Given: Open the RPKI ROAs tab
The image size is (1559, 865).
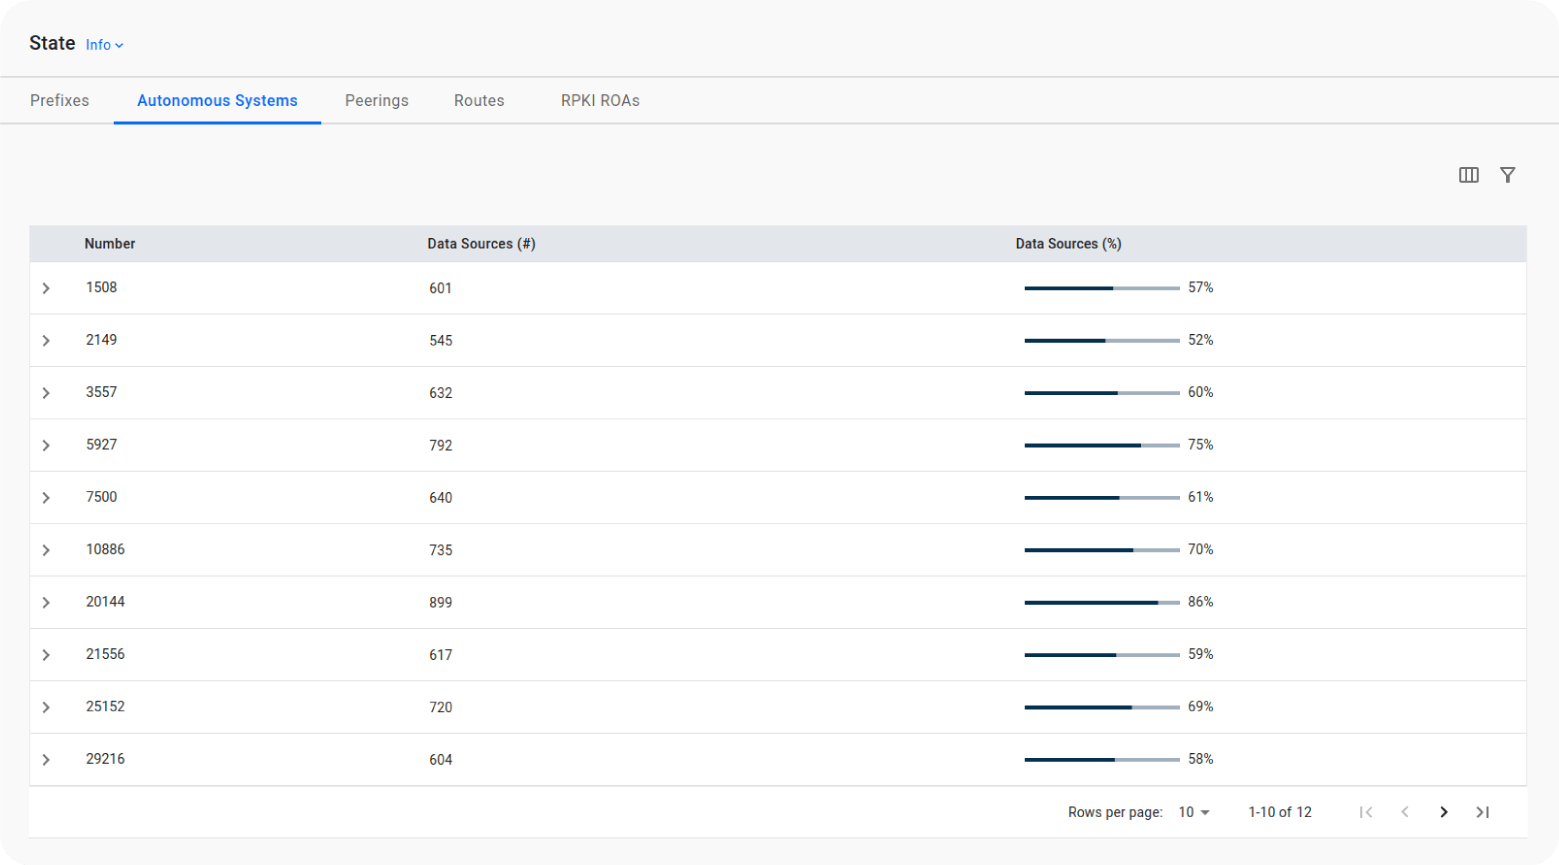Looking at the screenshot, I should point(600,101).
